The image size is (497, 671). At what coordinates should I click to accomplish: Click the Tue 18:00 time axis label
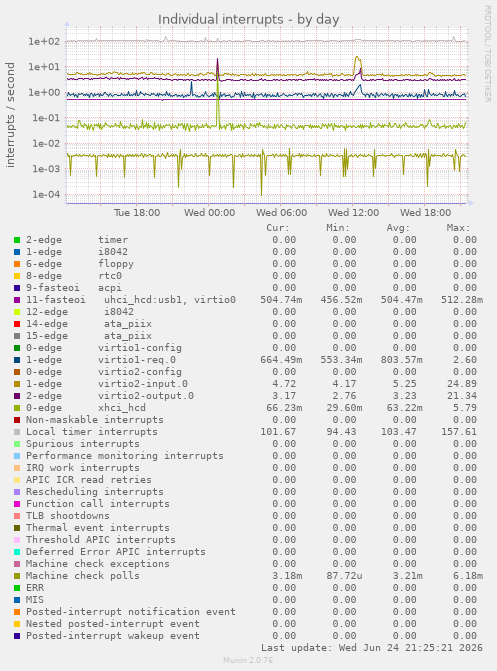pos(137,213)
